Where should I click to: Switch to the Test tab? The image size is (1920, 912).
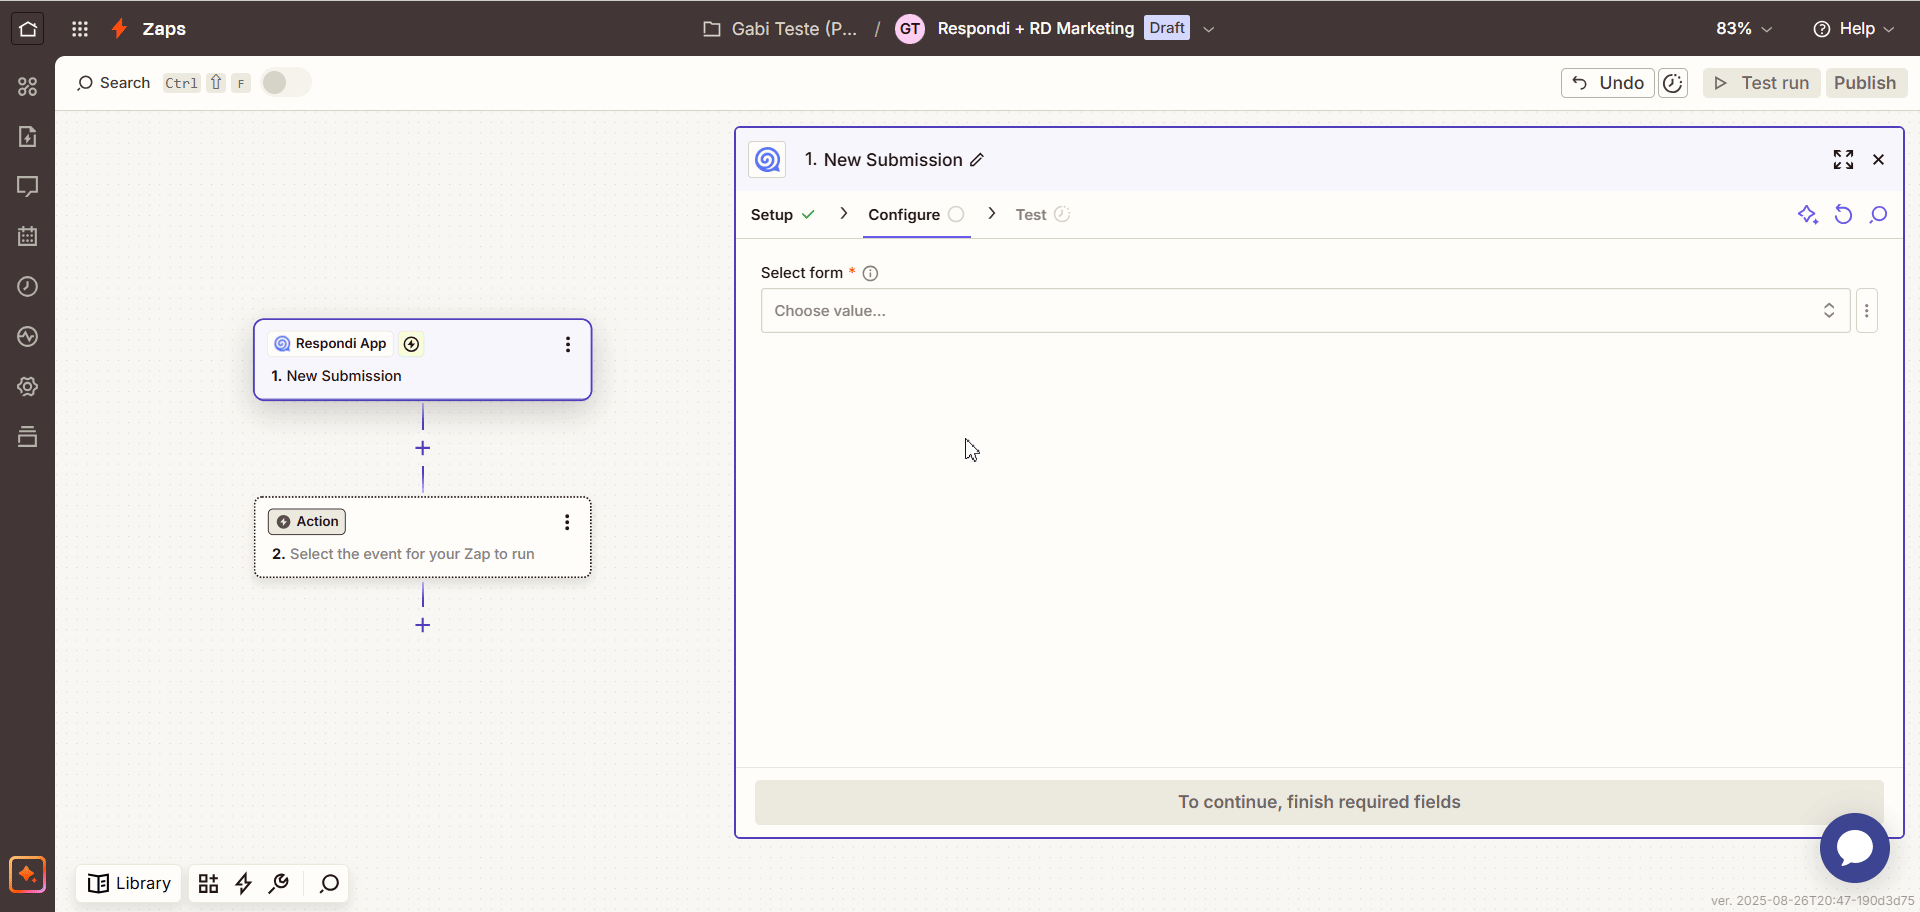click(x=1043, y=215)
